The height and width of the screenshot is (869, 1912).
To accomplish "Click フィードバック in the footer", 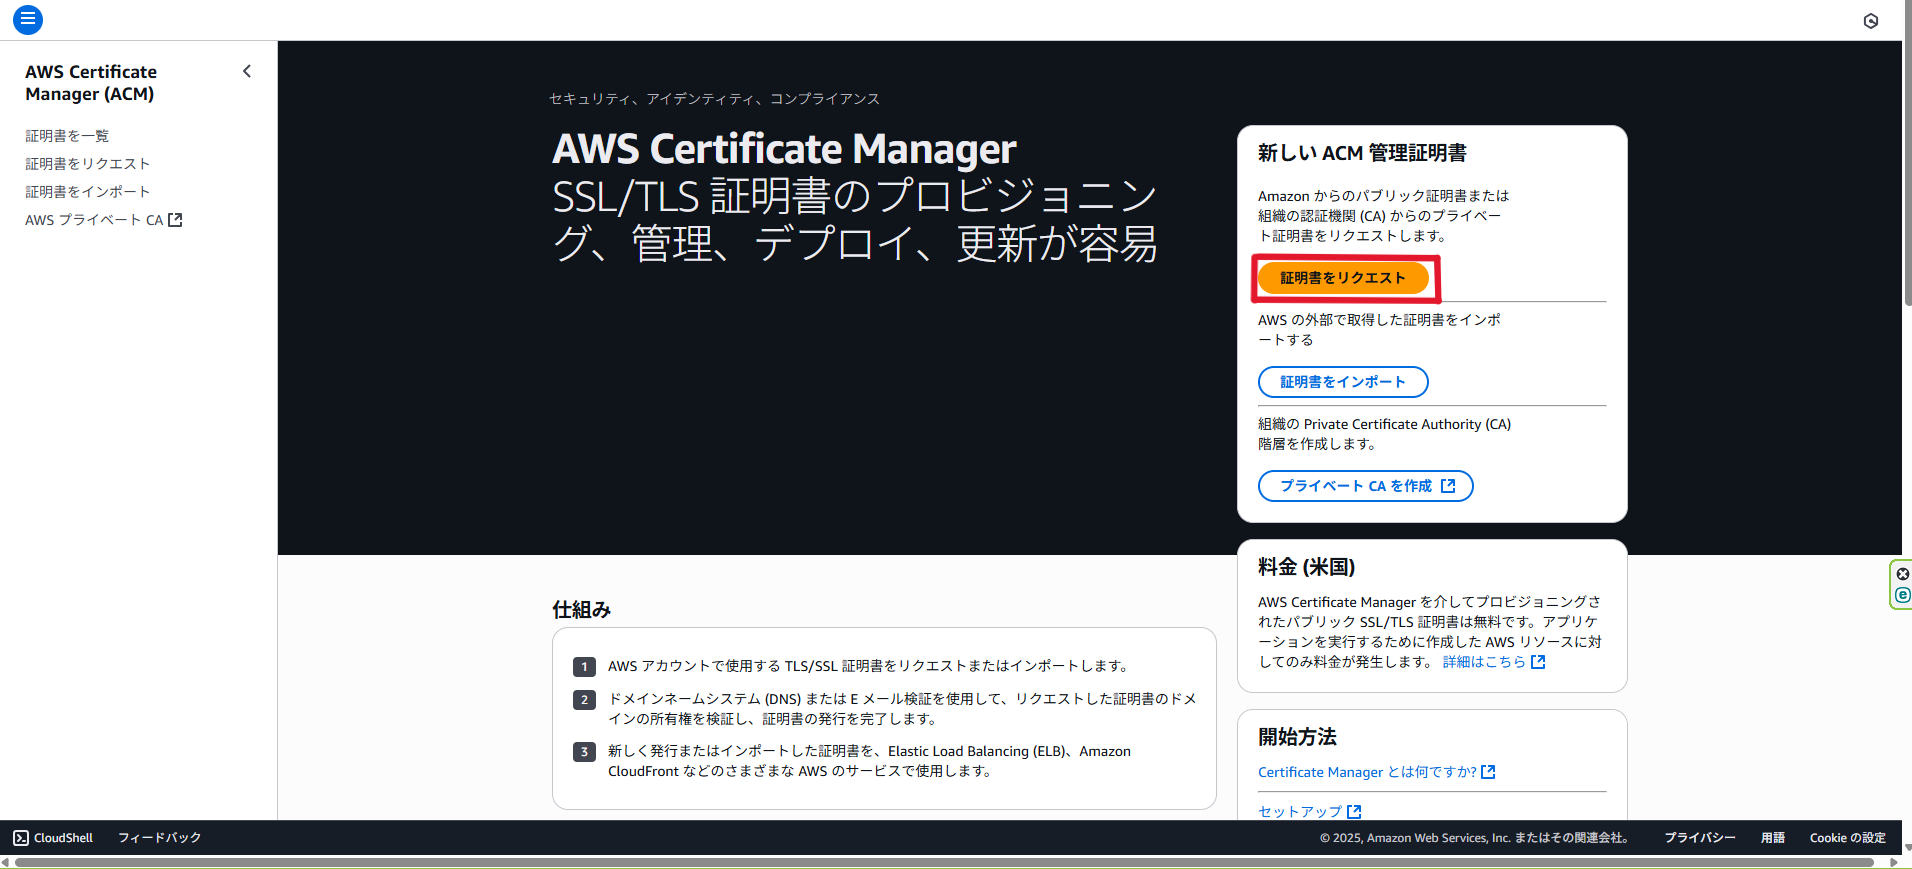I will (x=160, y=838).
